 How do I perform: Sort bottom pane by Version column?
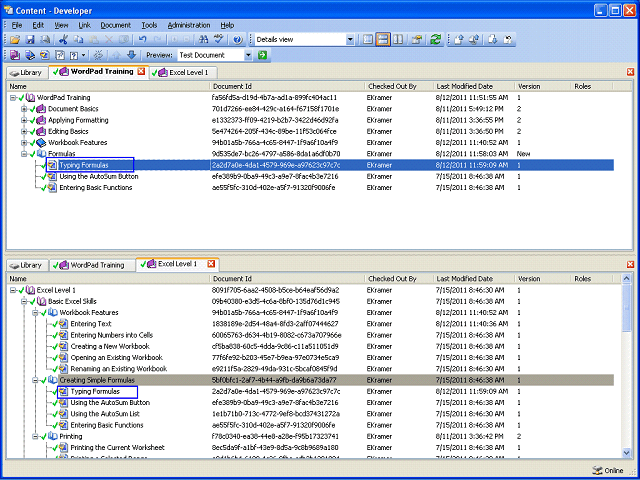pyautogui.click(x=542, y=279)
